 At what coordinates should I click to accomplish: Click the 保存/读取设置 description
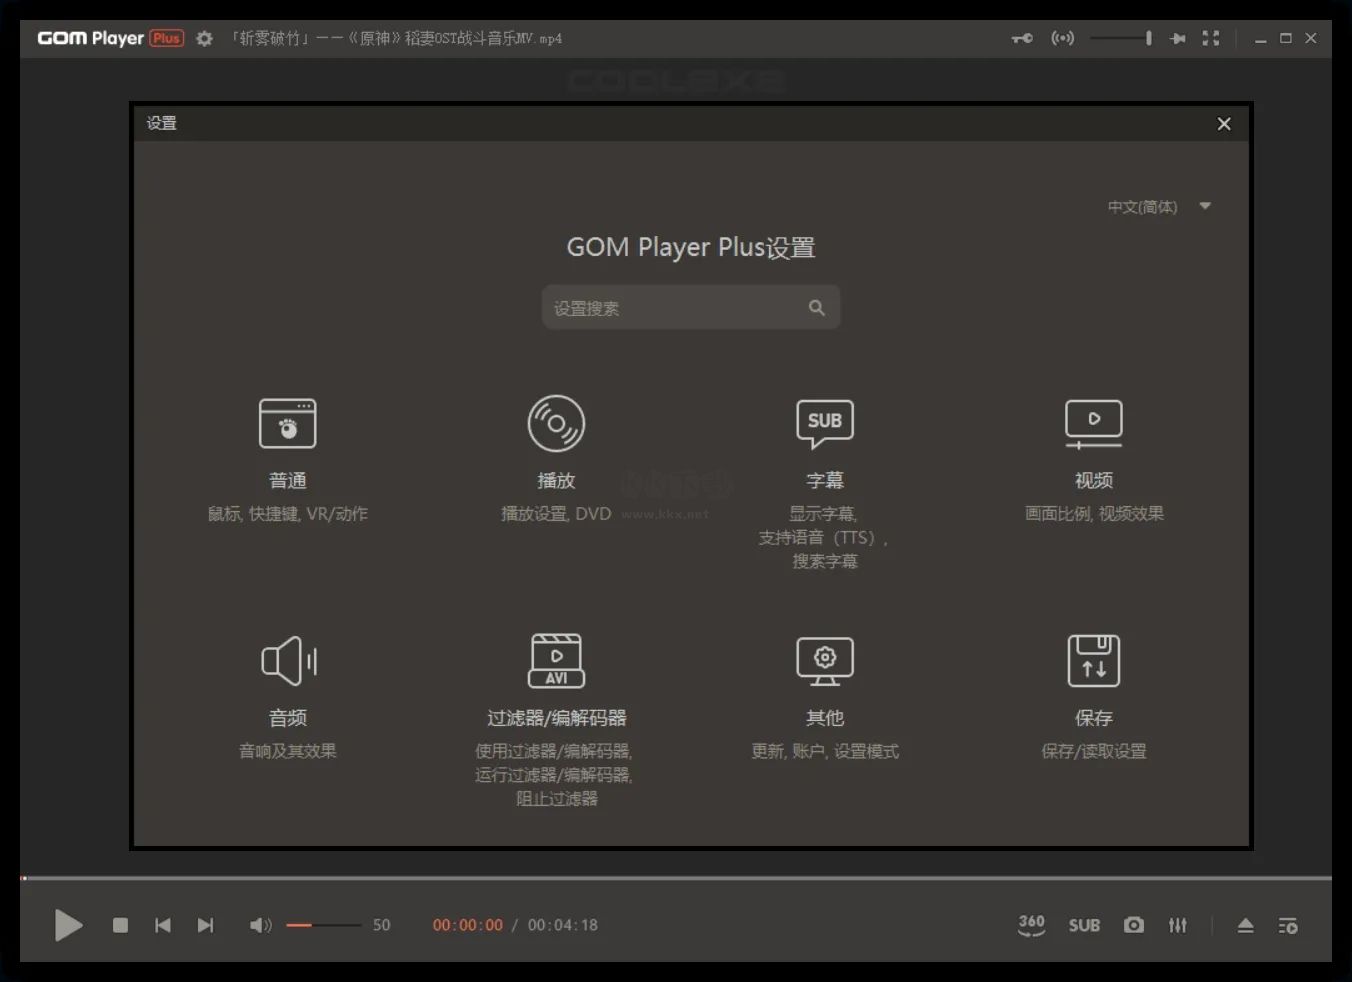[1094, 751]
